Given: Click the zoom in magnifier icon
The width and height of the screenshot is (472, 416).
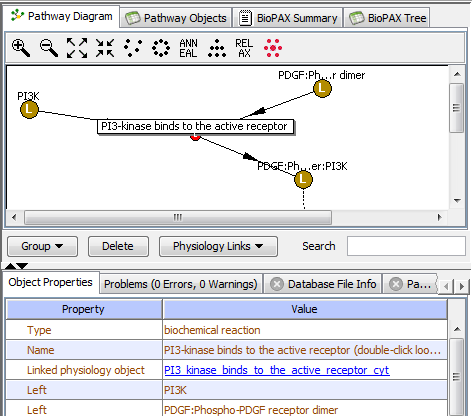Looking at the screenshot, I should pos(21,48).
